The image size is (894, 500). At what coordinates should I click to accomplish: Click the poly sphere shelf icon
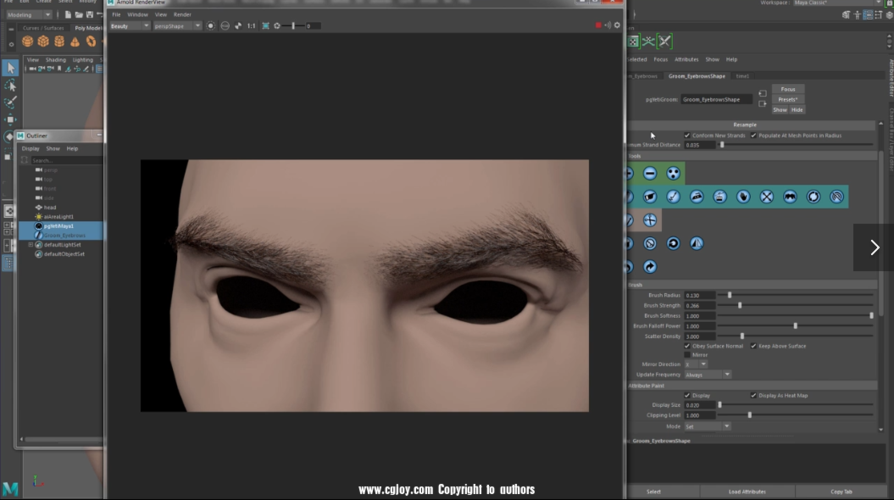coord(27,41)
